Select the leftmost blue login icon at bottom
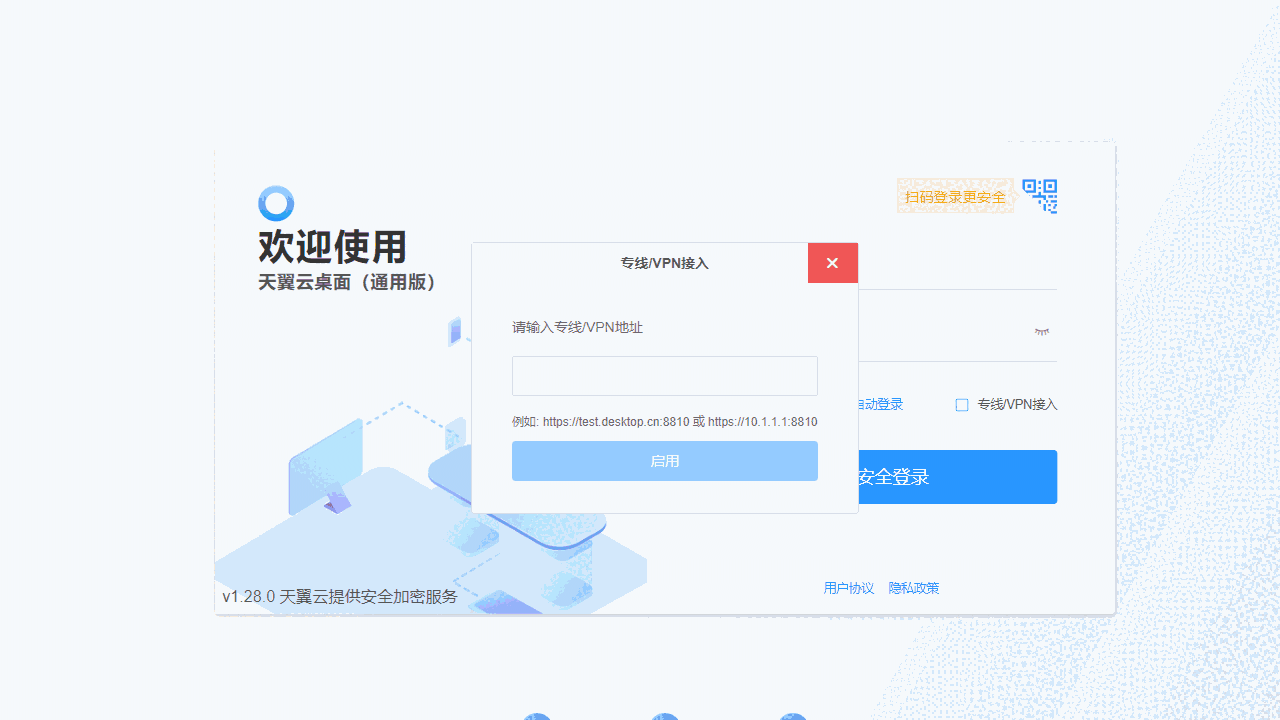Screen dimensions: 1280x720 click(536, 717)
